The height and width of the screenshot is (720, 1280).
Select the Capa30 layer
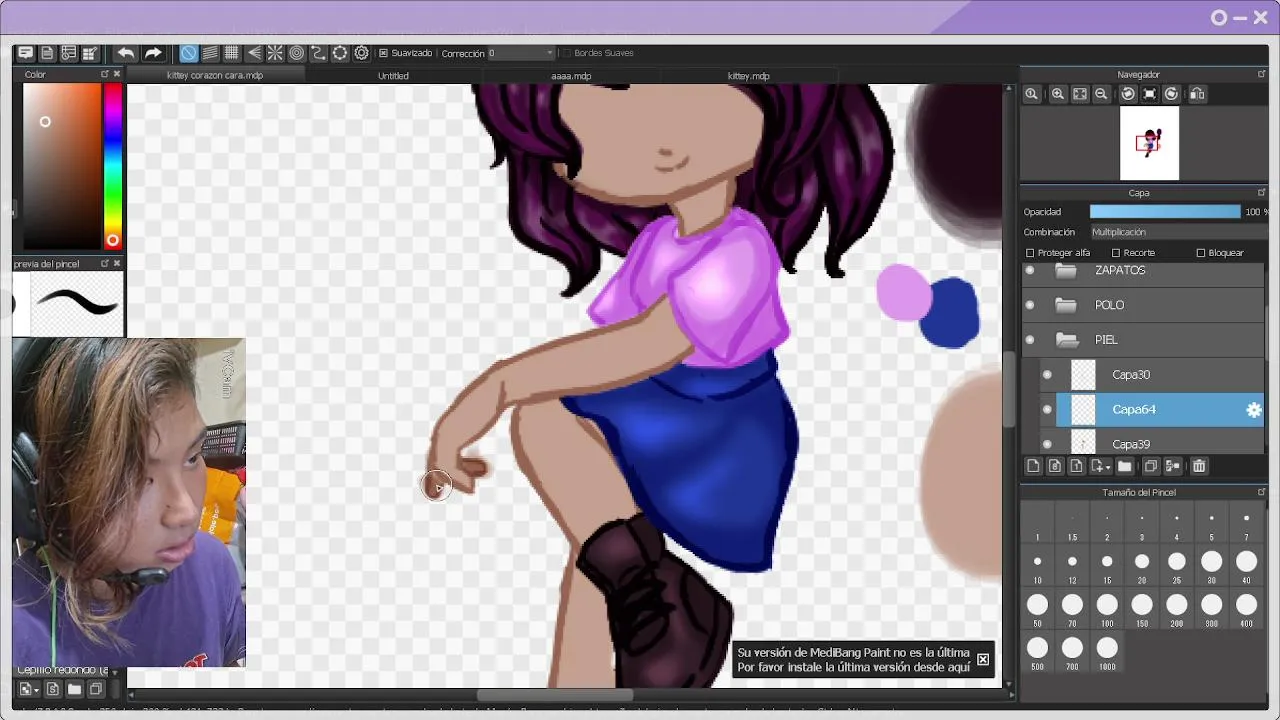coord(1150,375)
